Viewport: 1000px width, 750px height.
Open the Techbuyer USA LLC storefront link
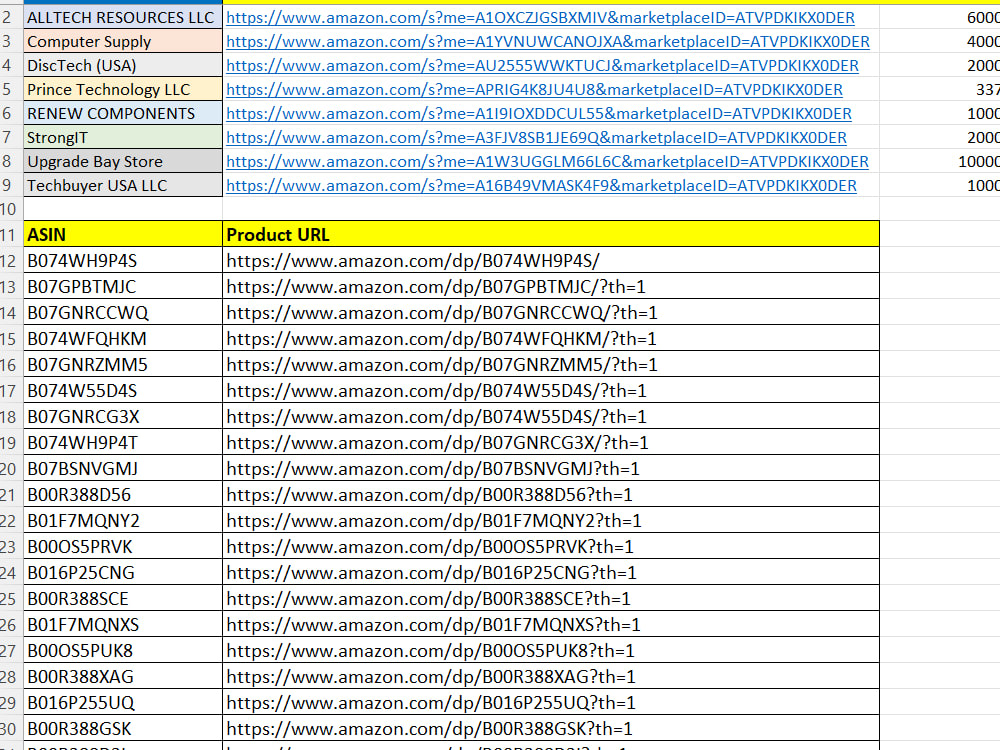(541, 186)
